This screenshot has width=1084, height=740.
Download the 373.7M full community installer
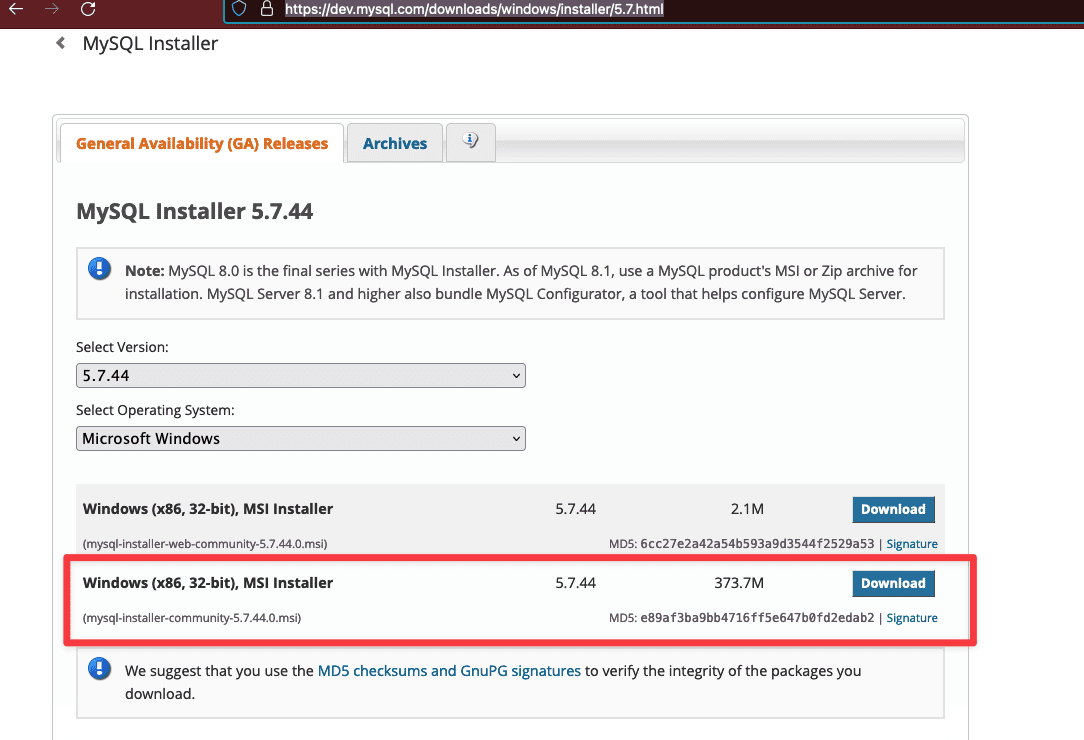tap(893, 583)
